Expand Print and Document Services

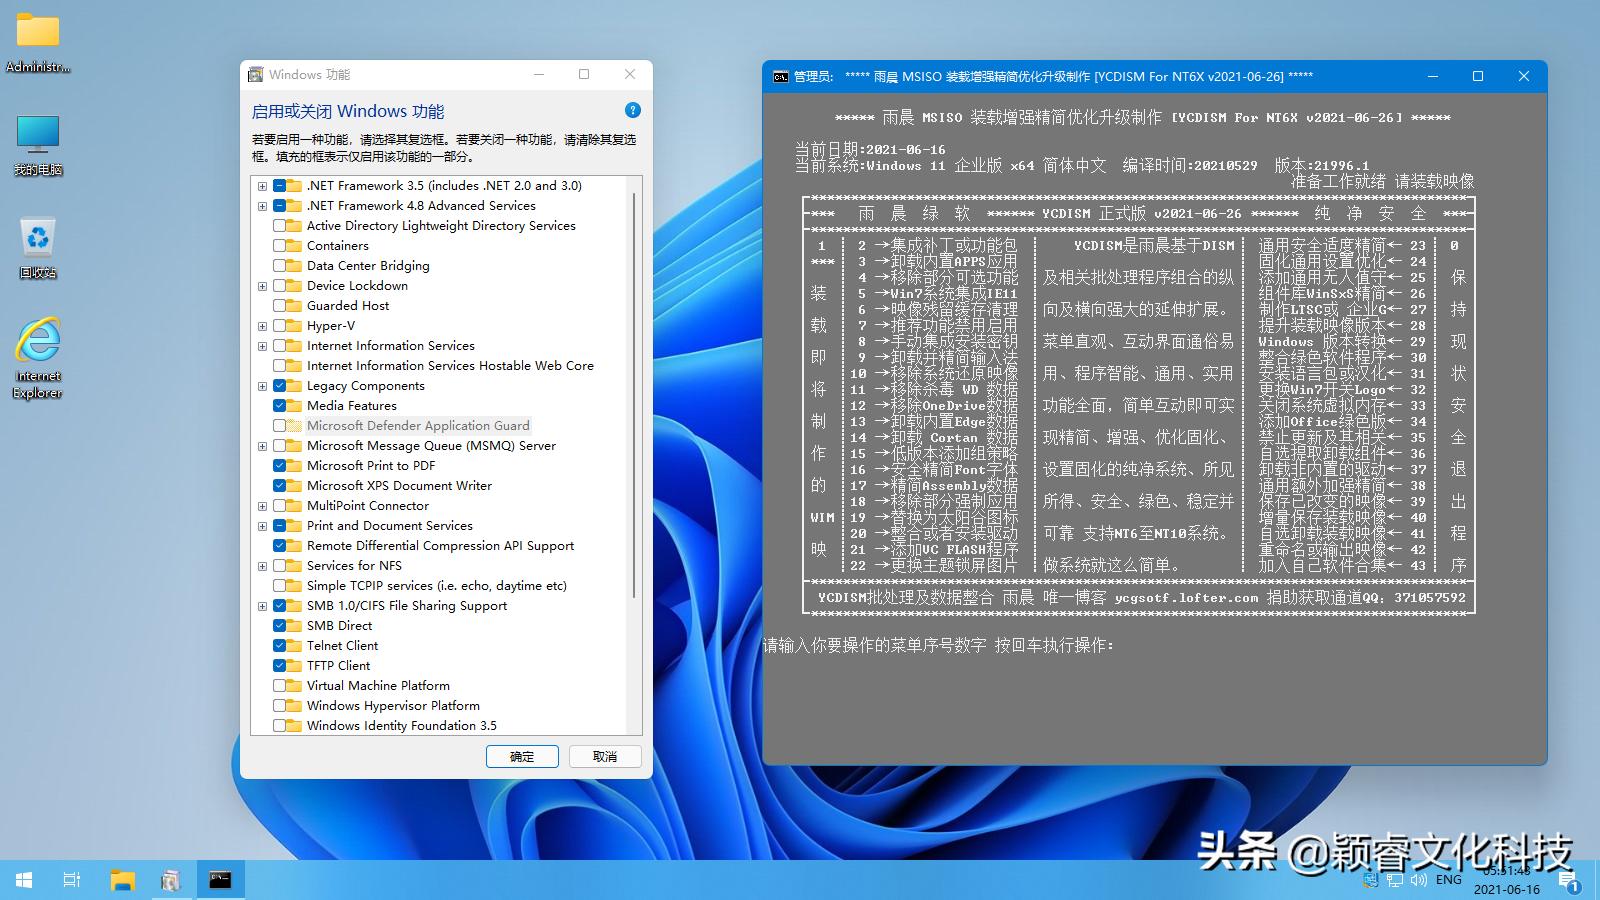(262, 525)
